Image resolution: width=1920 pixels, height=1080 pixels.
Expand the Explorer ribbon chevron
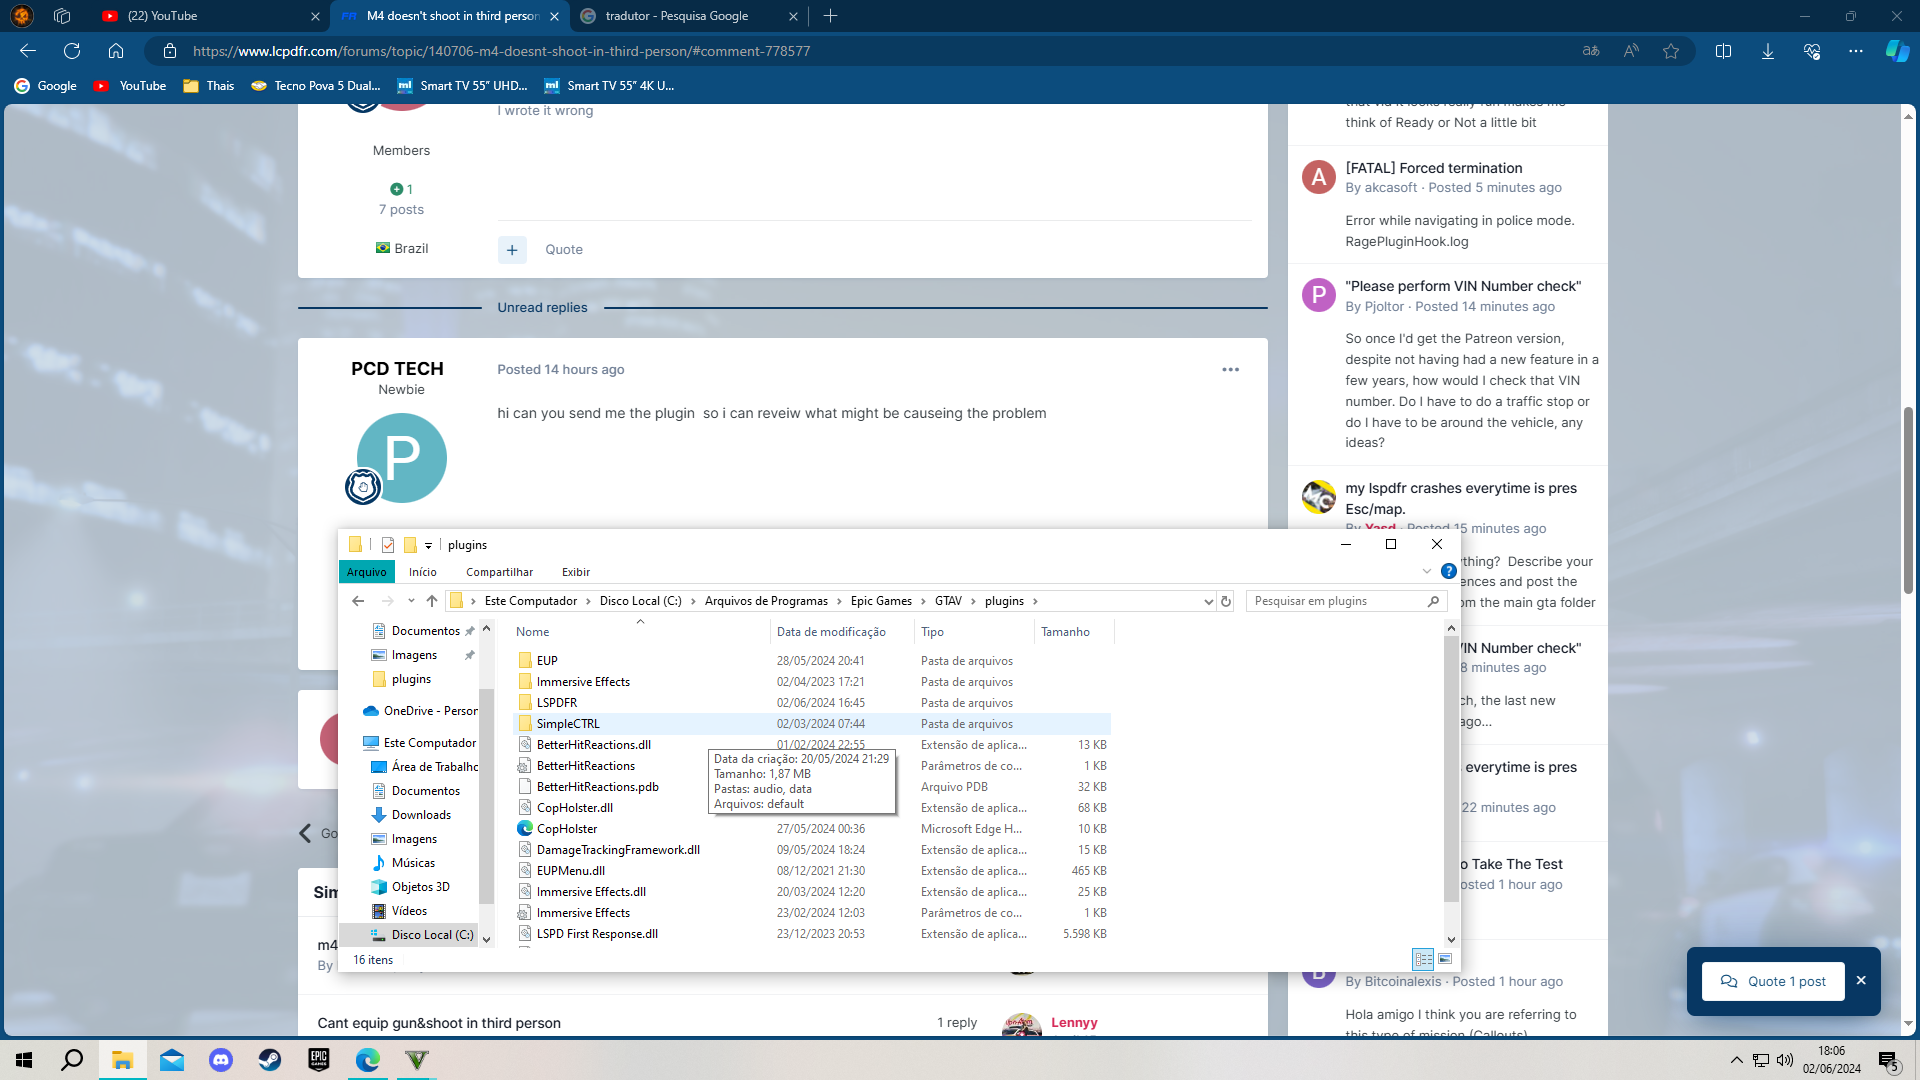[1427, 572]
